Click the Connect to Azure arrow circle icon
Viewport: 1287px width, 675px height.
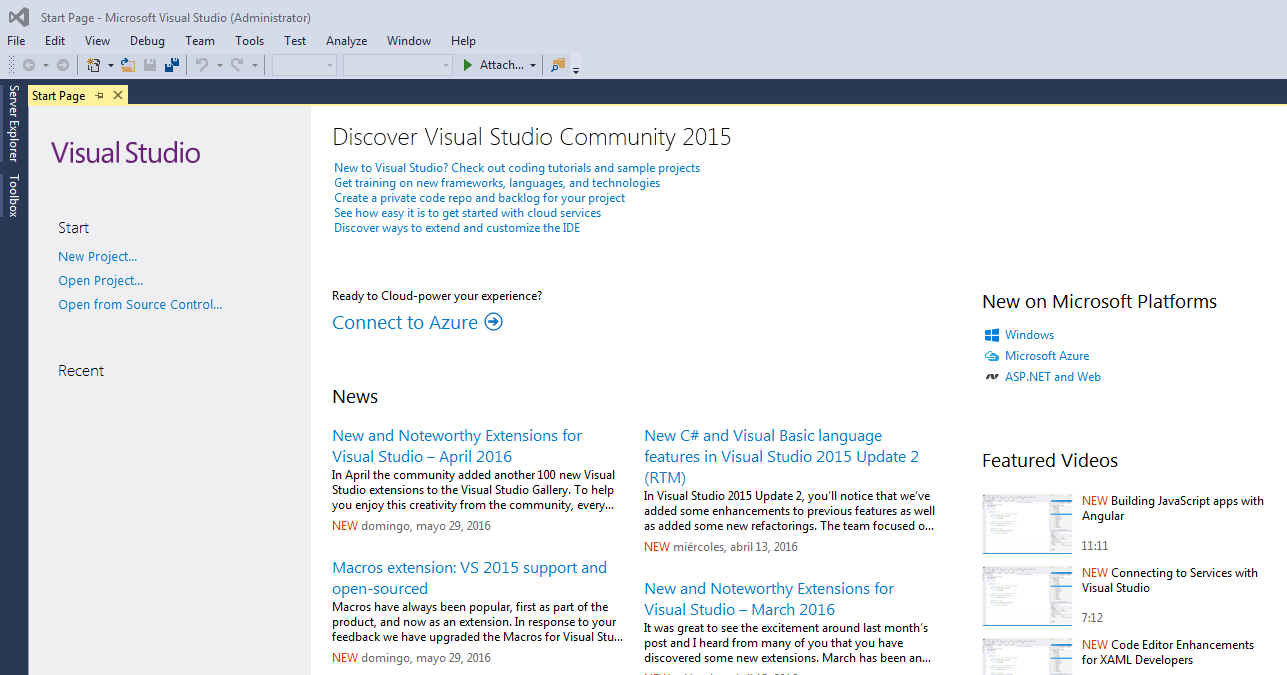click(493, 322)
